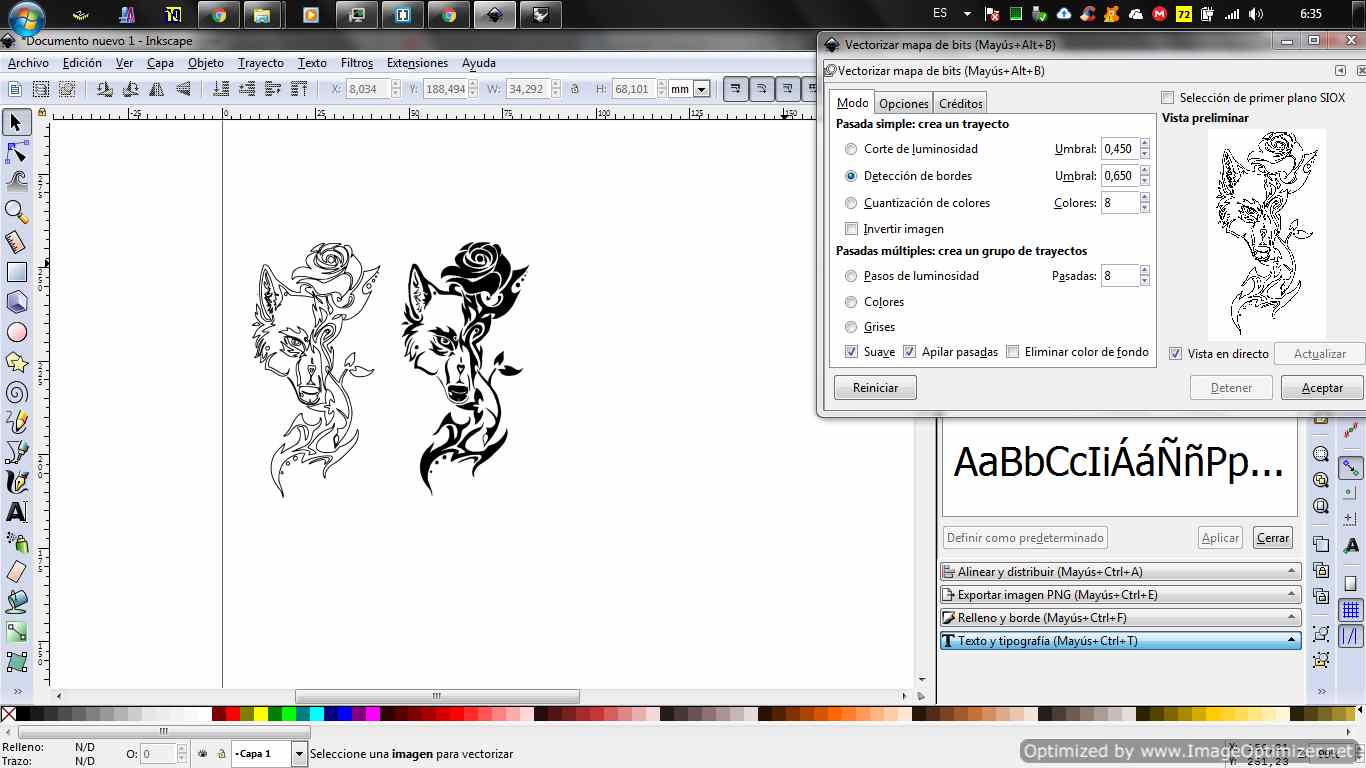Select the Node edit tool
1366x768 pixels.
(x=16, y=152)
